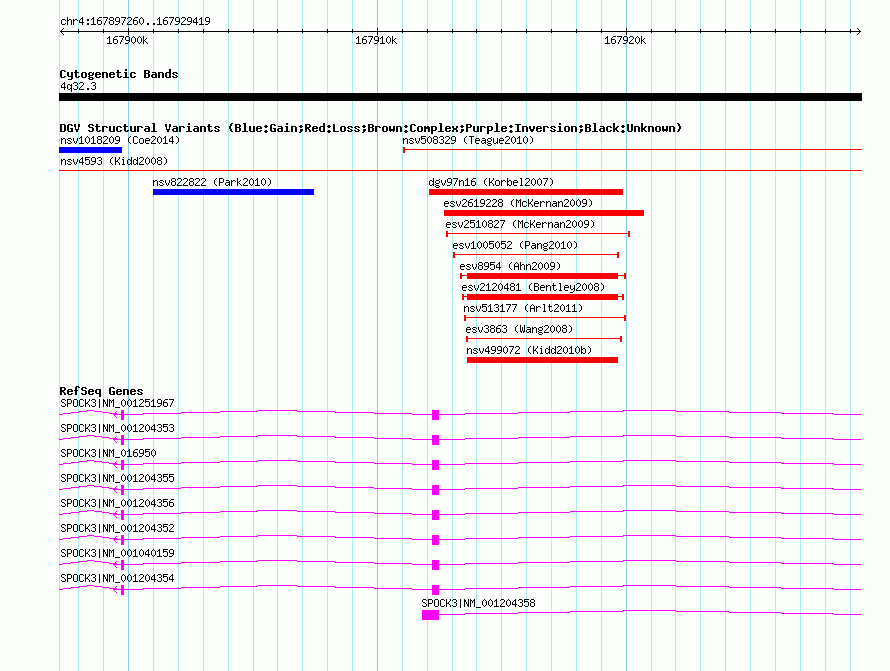Image resolution: width=890 pixels, height=671 pixels.
Task: Click the dgv97n16 (Korbel2007) loss bar
Action: pos(526,192)
